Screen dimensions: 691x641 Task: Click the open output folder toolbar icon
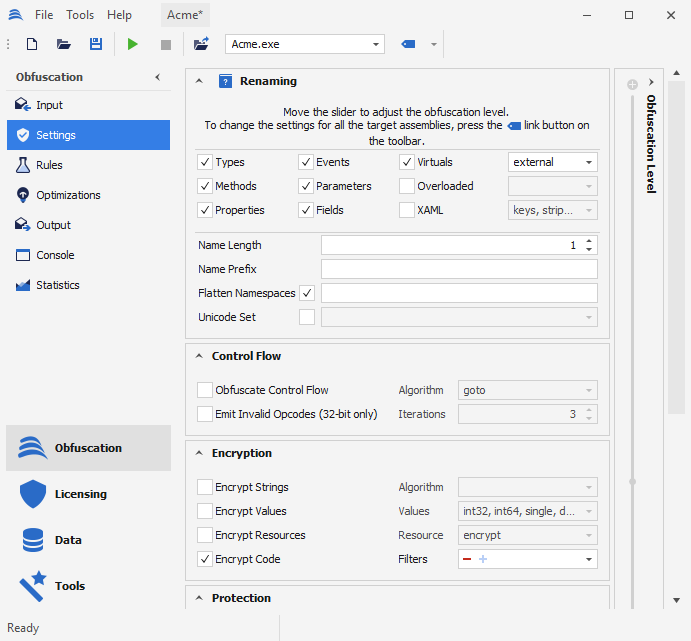pyautogui.click(x=201, y=44)
